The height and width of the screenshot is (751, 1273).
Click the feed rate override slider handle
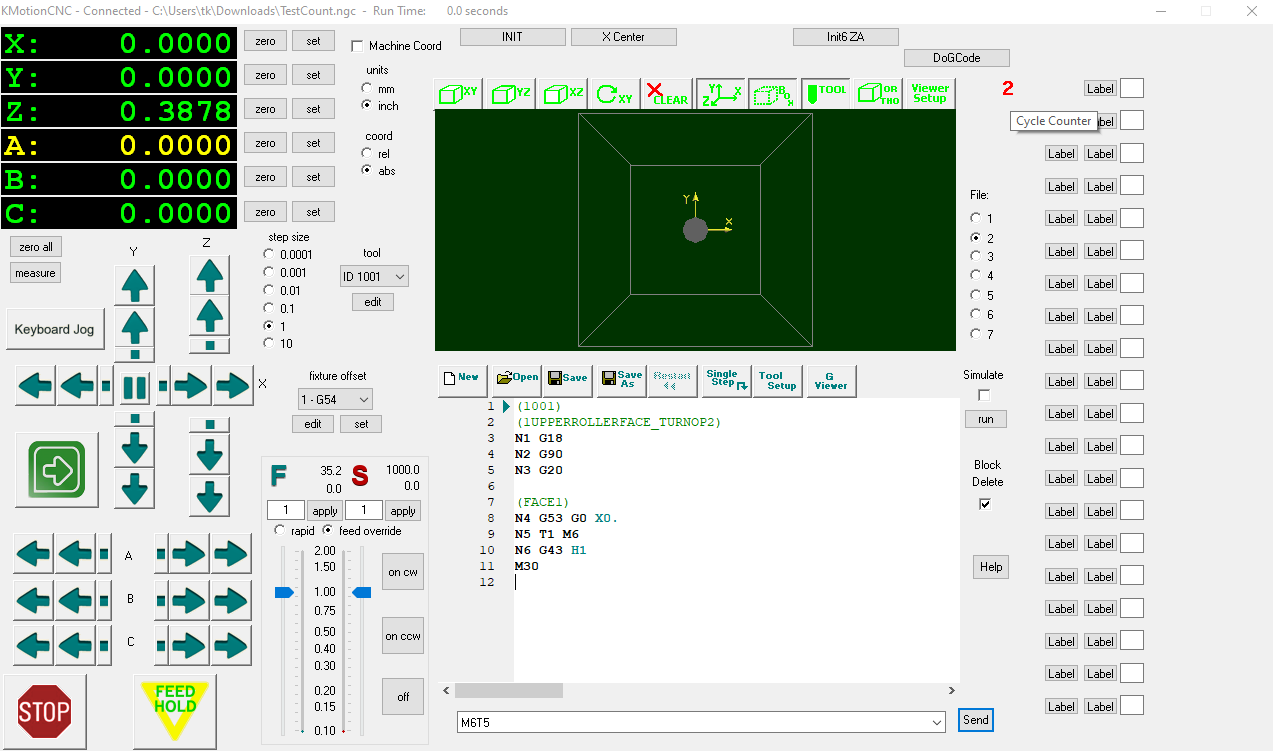[285, 592]
